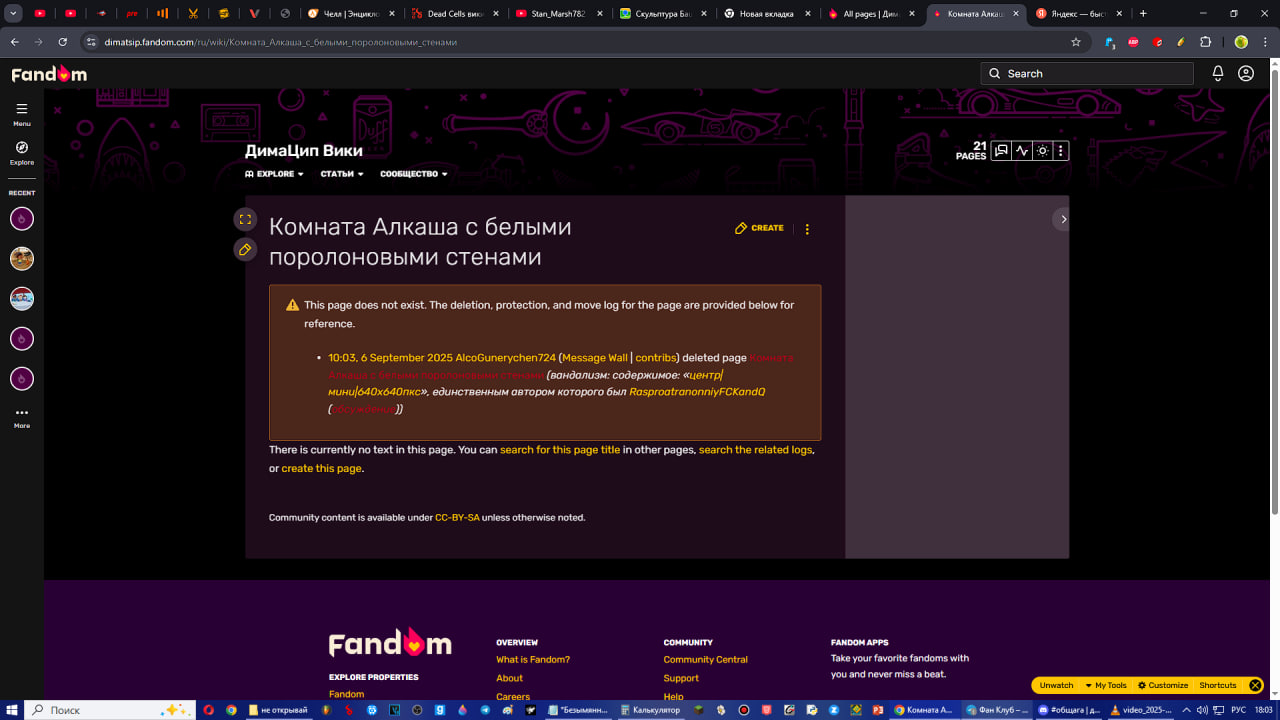
Task: Toggle light/dark theme switch icon
Action: coord(1042,151)
